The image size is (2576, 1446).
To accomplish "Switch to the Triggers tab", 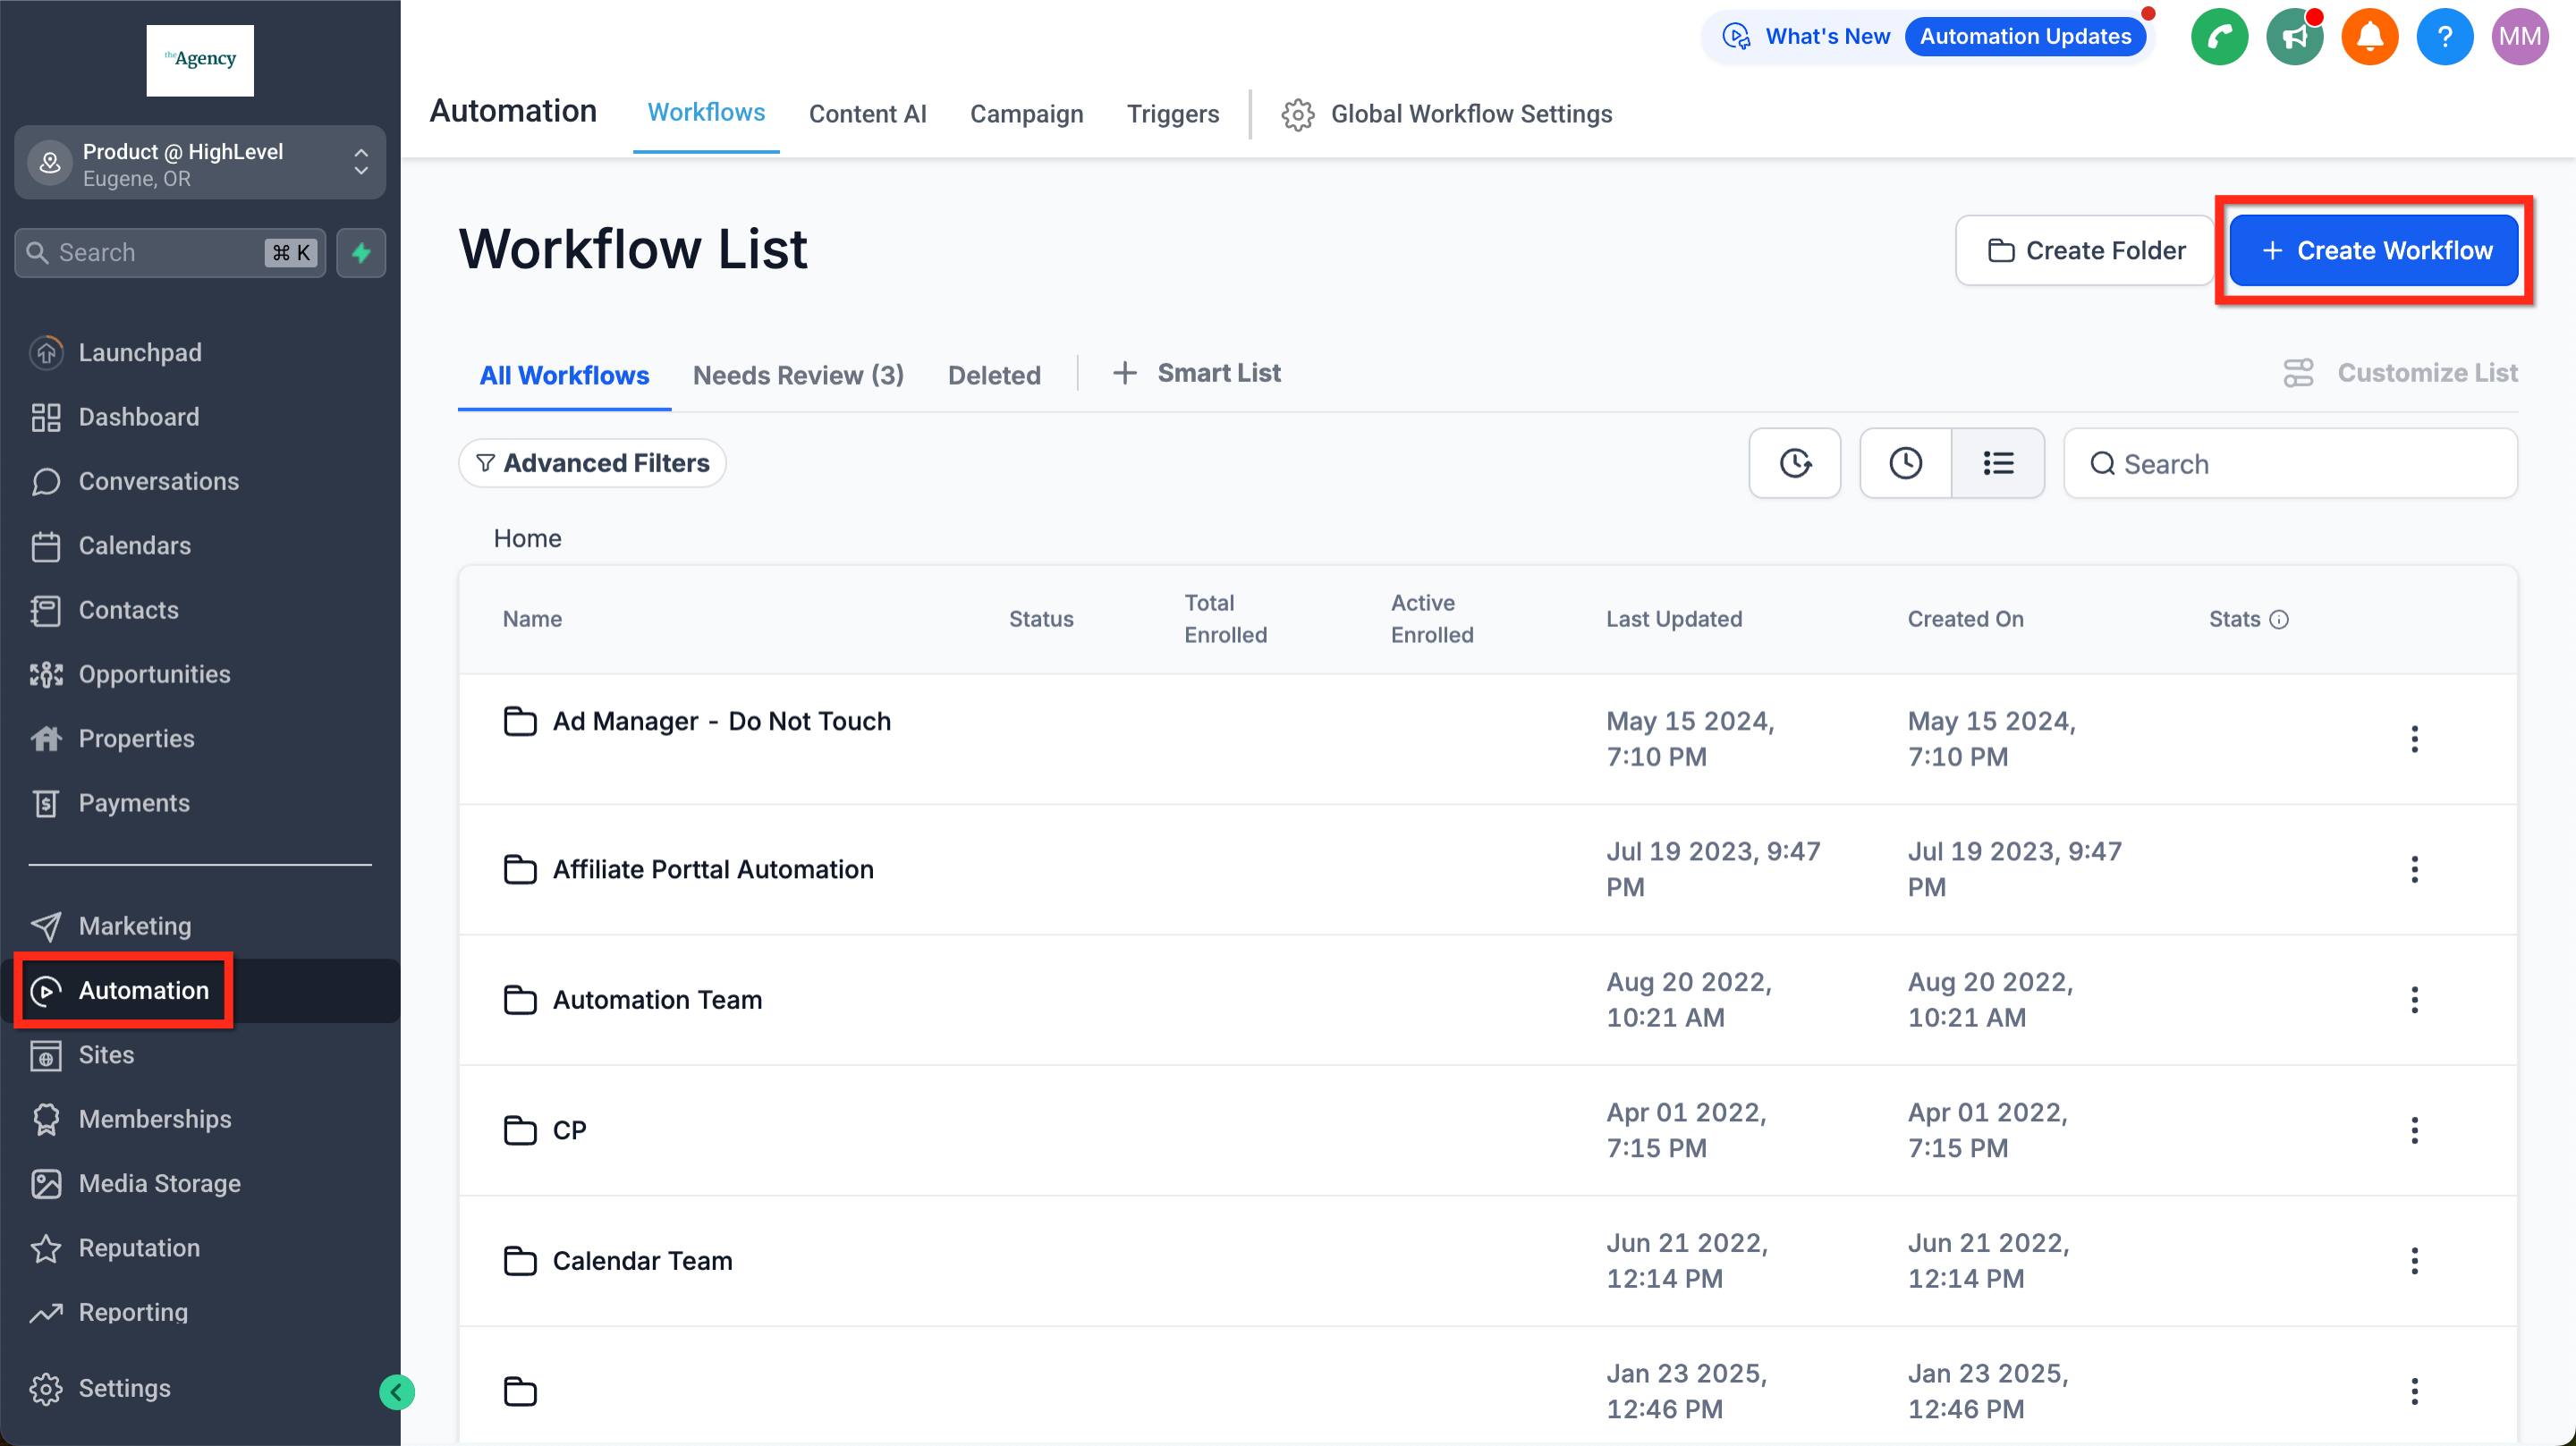I will 1172,114.
